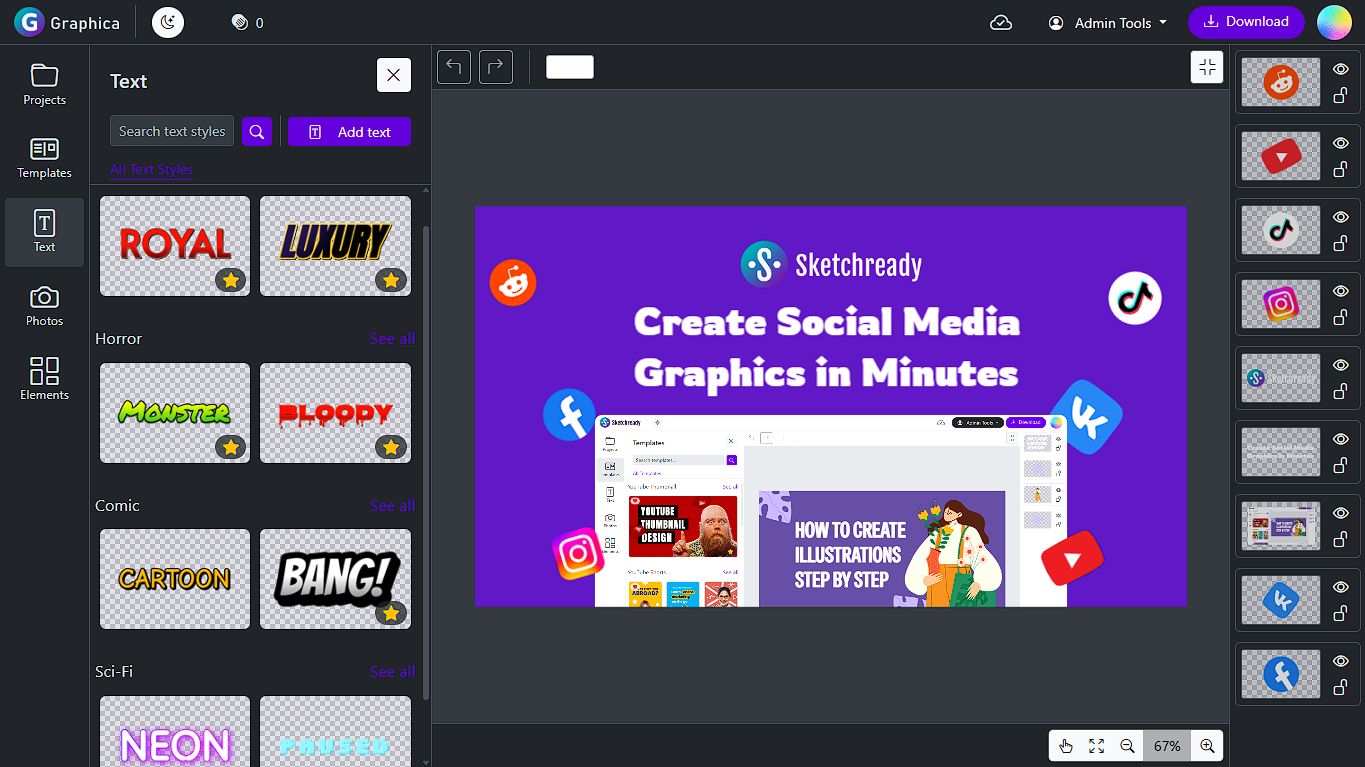Viewport: 1365px width, 767px height.
Task: Choose the CARTOON text style
Action: pos(175,579)
